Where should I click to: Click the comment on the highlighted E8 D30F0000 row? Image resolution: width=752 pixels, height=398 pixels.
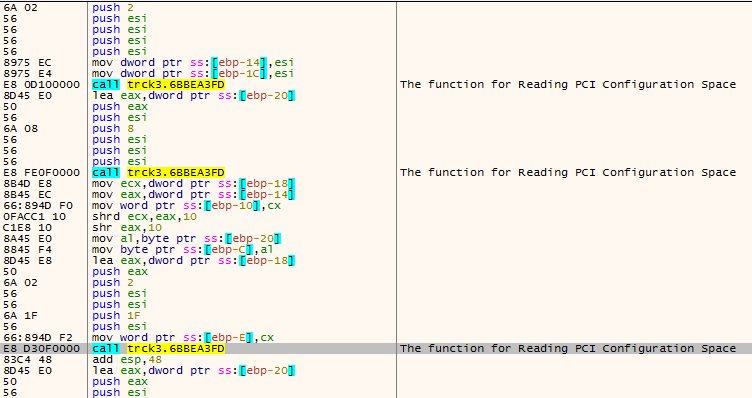coord(568,349)
